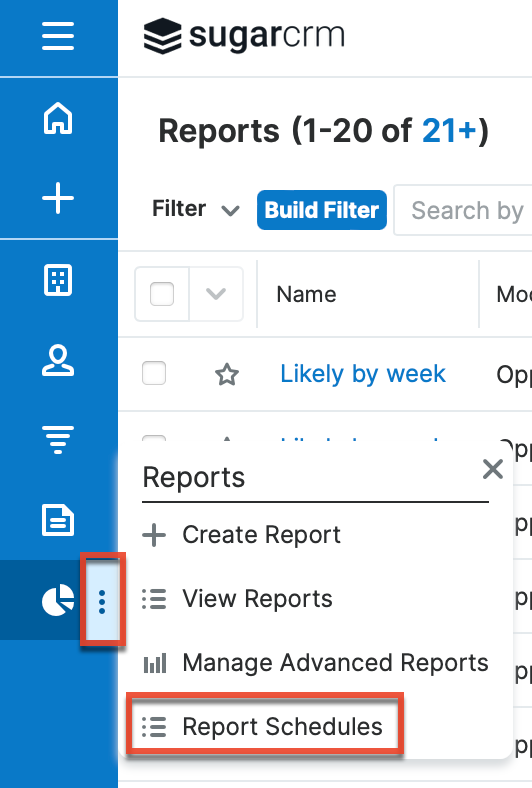532x788 pixels.
Task: Click the Reports three-dot menu
Action: (x=102, y=602)
